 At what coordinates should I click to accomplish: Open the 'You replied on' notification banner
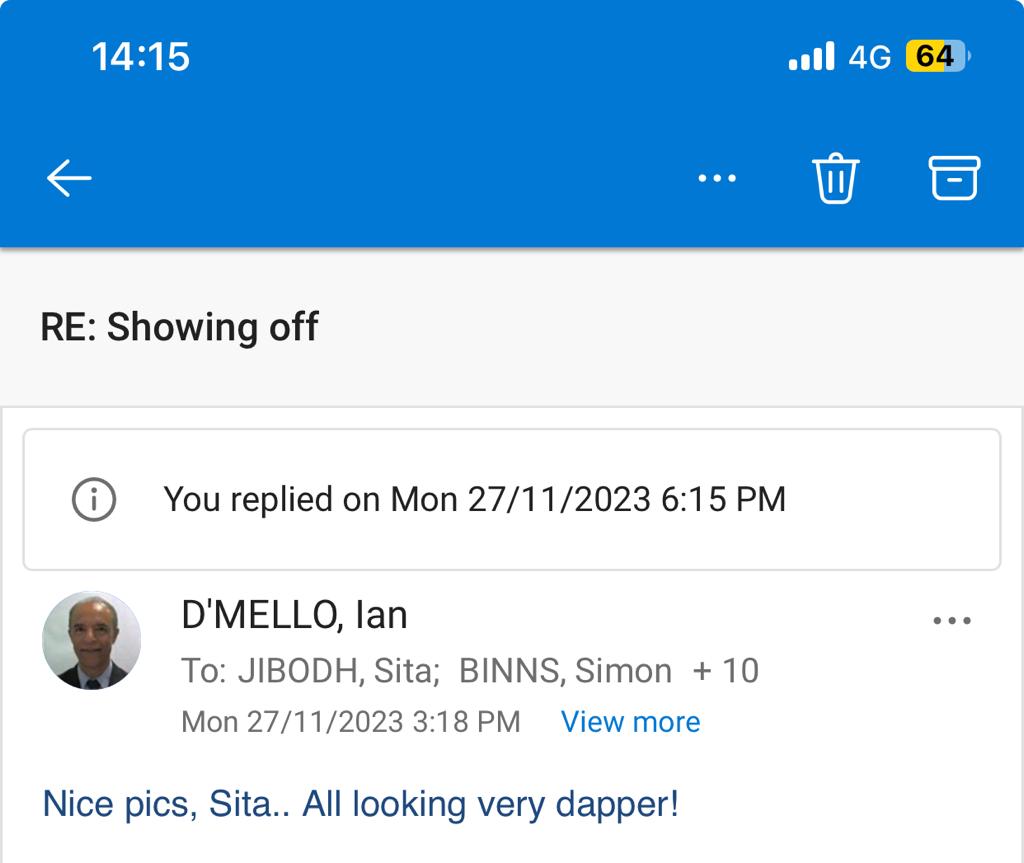pos(474,499)
